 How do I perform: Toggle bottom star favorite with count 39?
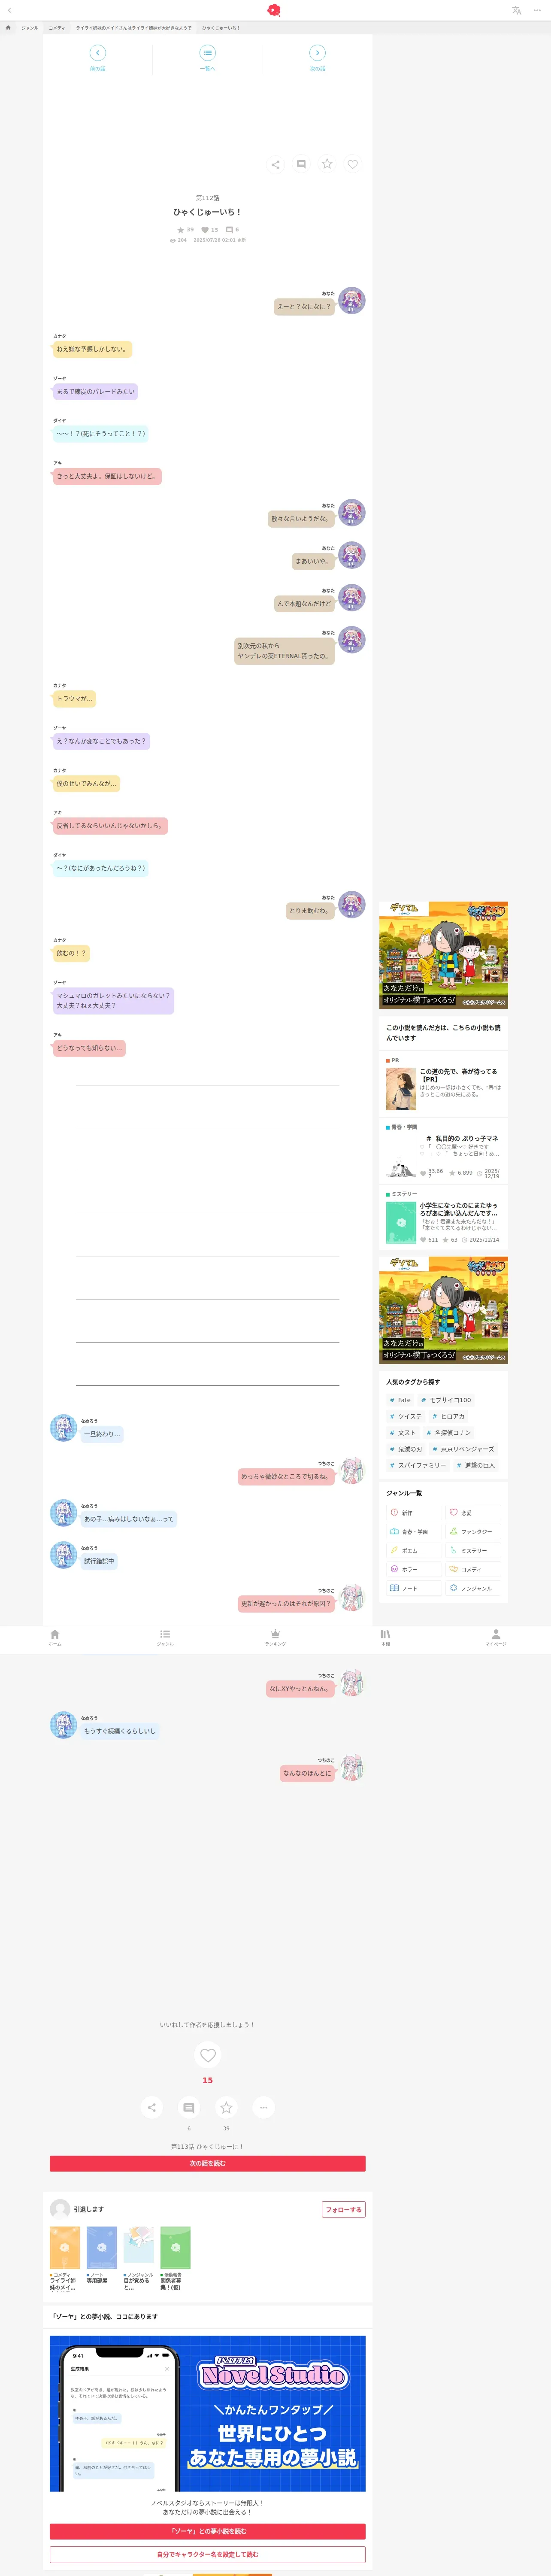tap(226, 2107)
